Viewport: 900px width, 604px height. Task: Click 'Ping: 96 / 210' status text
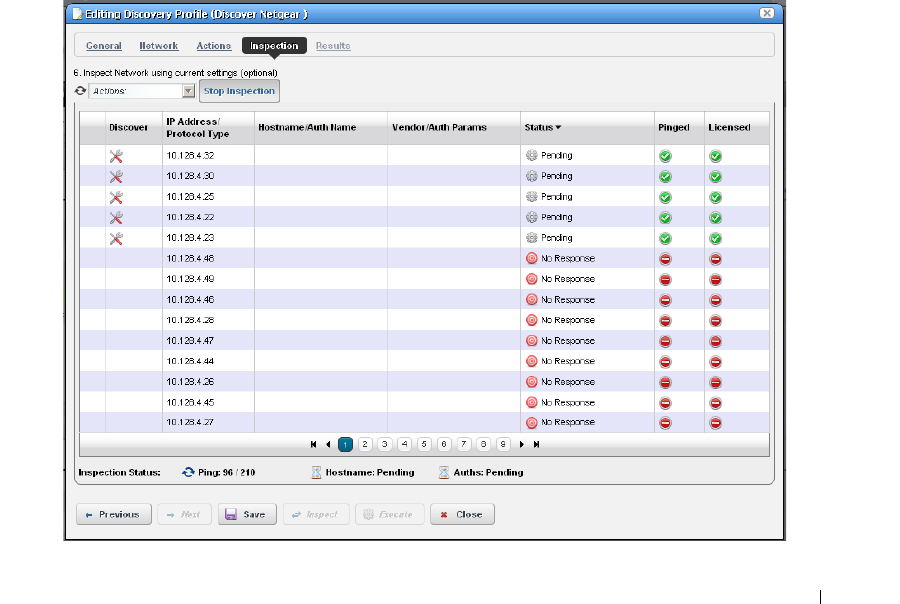point(226,473)
